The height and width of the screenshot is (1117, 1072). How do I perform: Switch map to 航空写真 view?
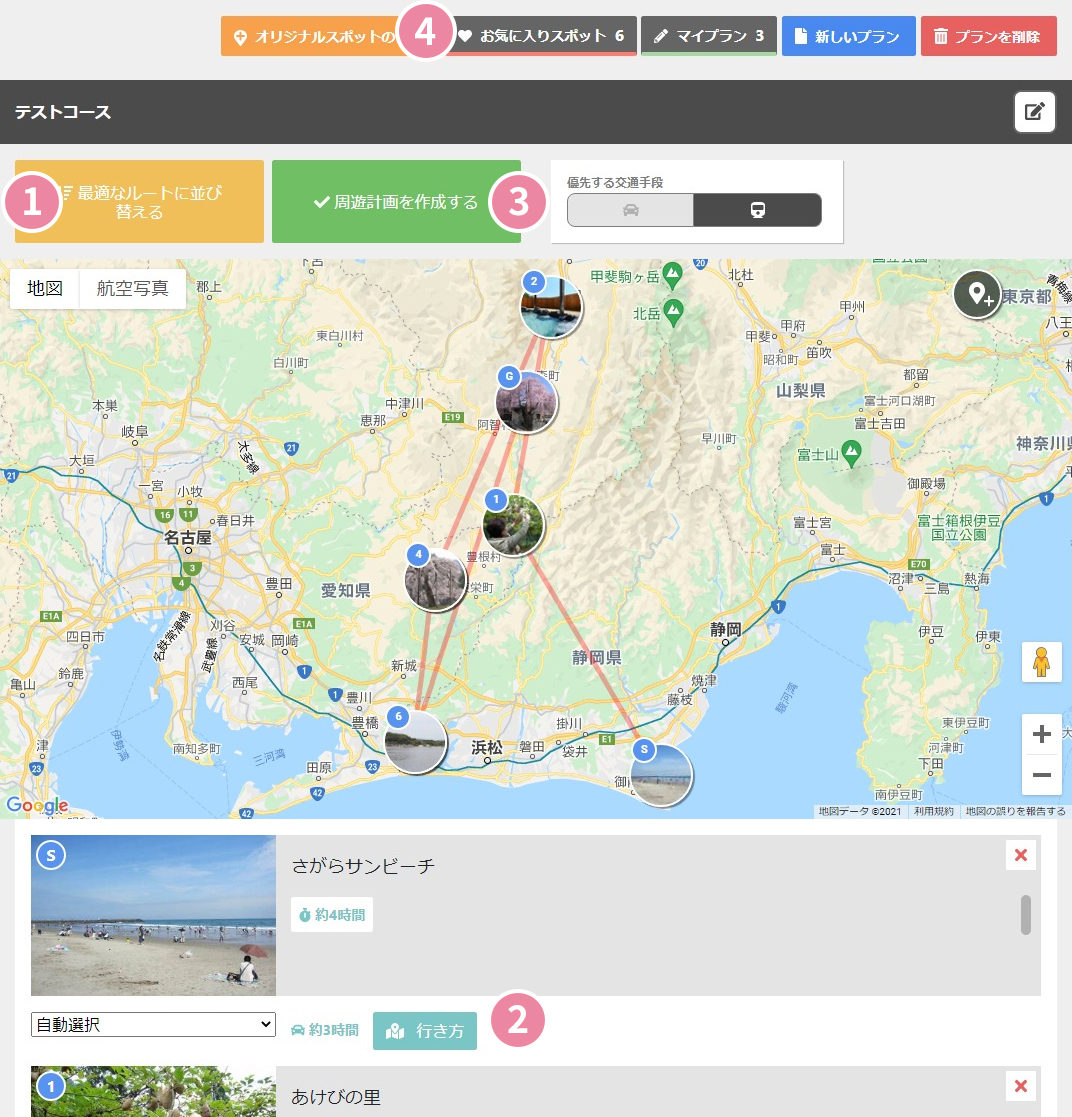tap(132, 289)
